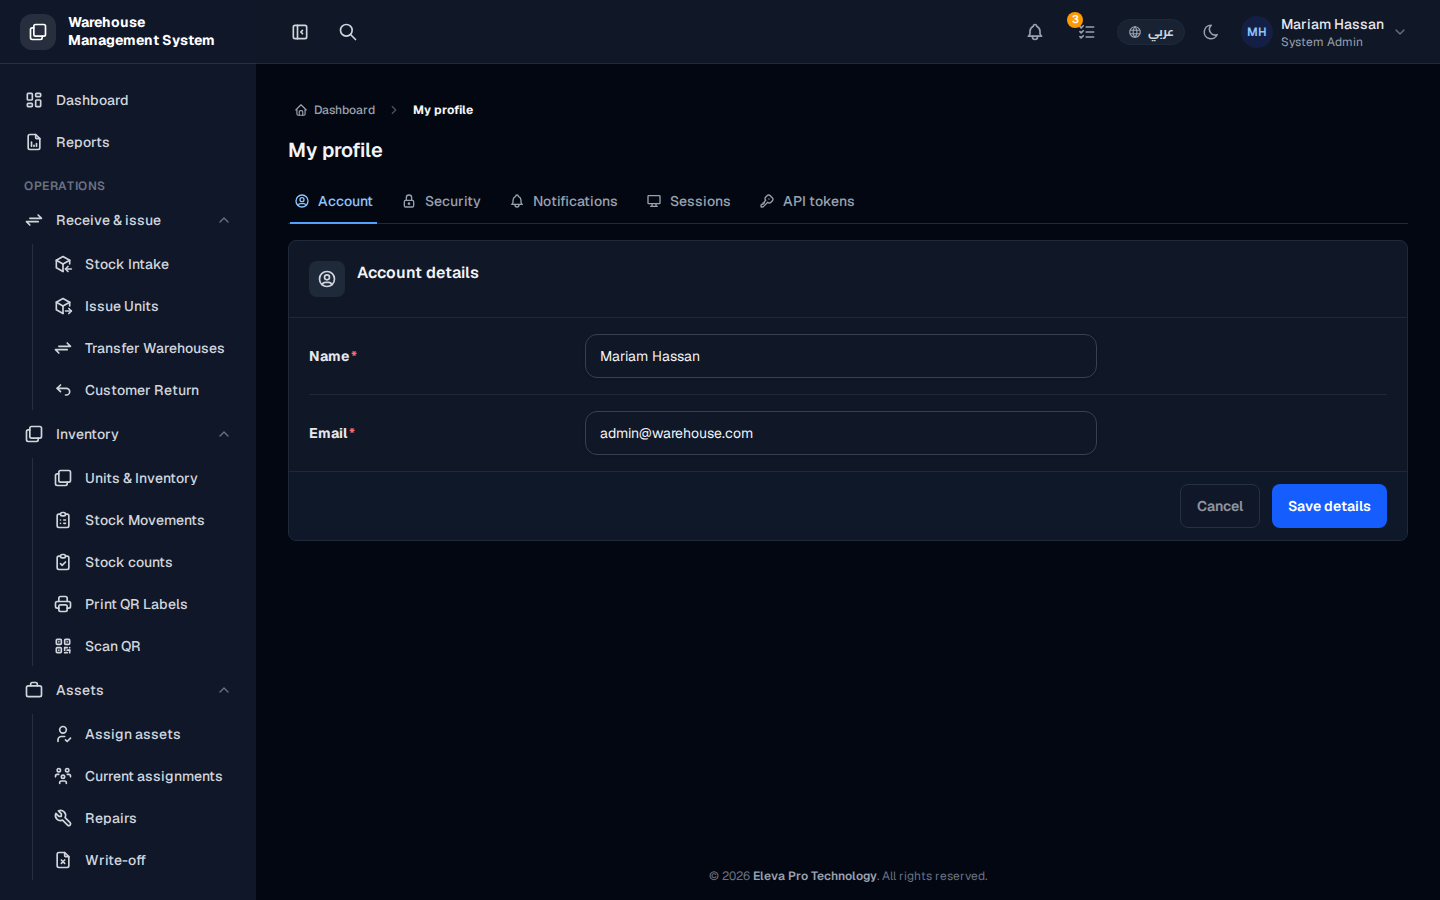1440x900 pixels.
Task: Select the Account tab
Action: tap(333, 201)
